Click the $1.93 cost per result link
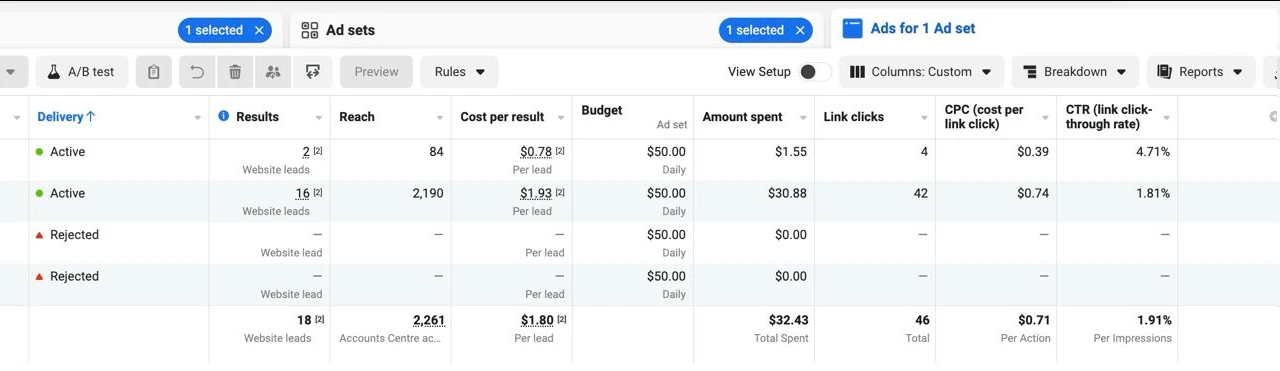 pyautogui.click(x=536, y=194)
